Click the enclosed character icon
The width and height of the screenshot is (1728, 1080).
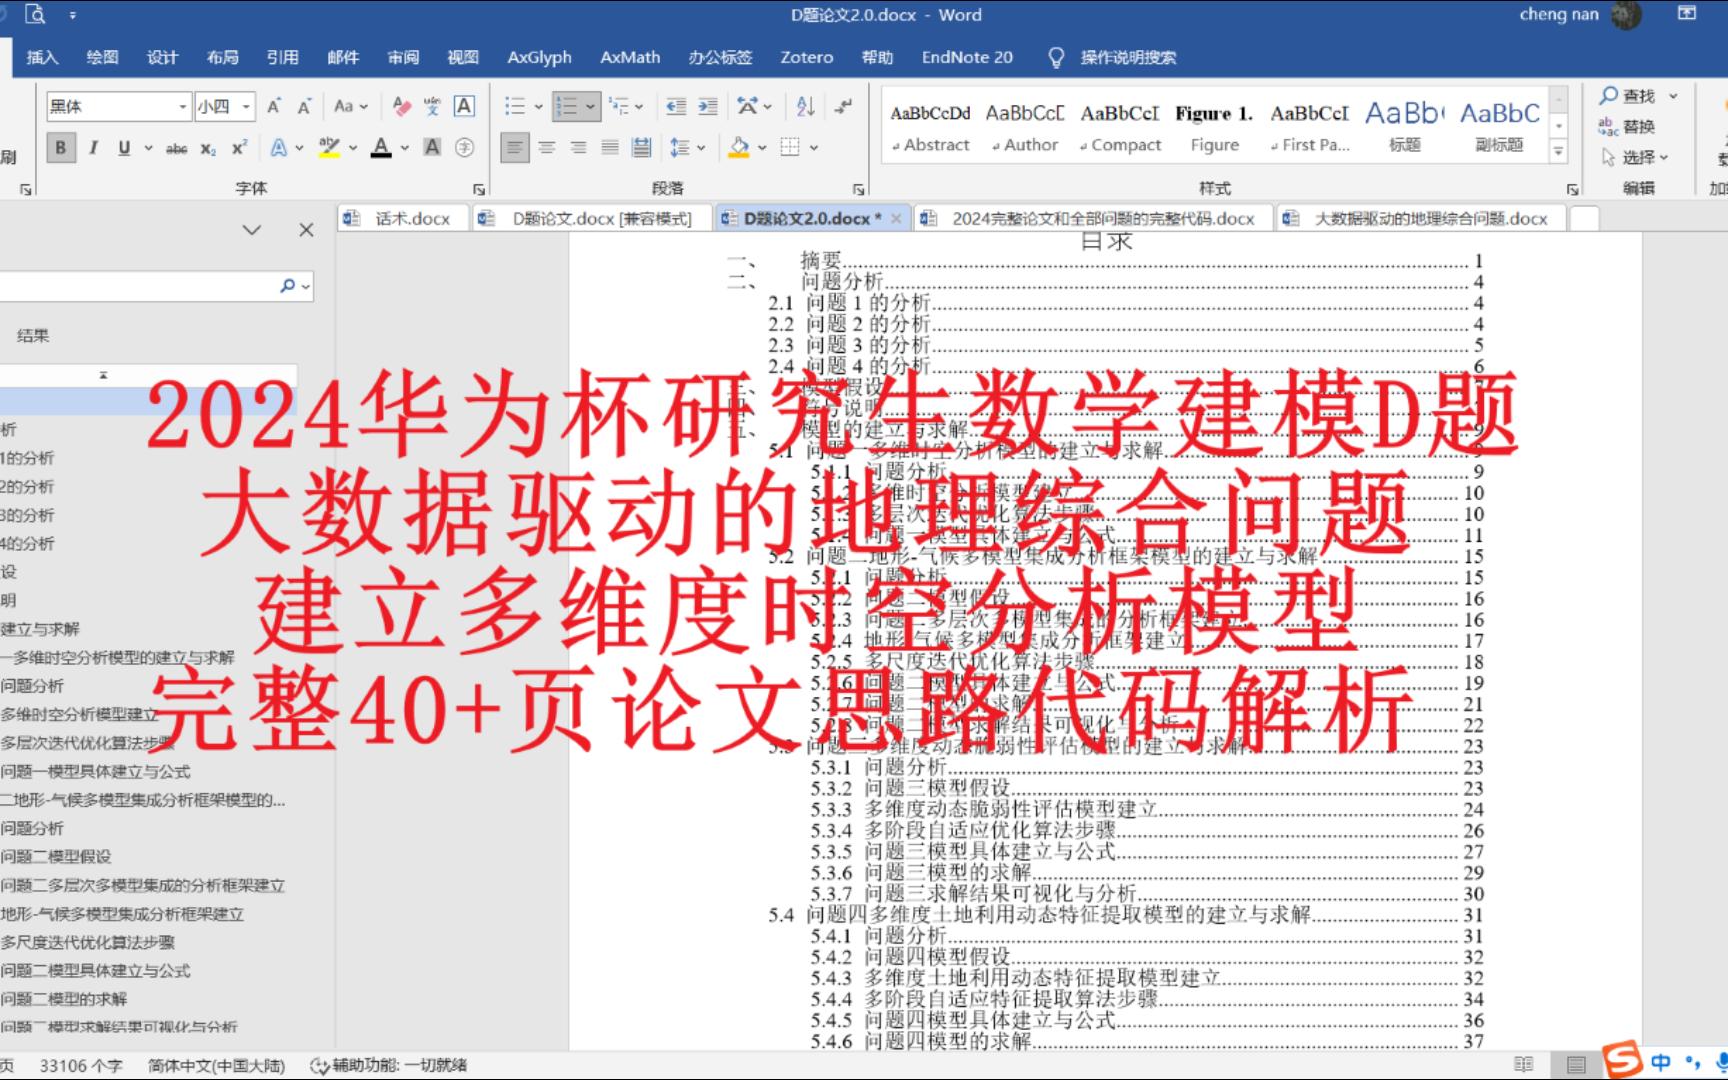point(464,148)
